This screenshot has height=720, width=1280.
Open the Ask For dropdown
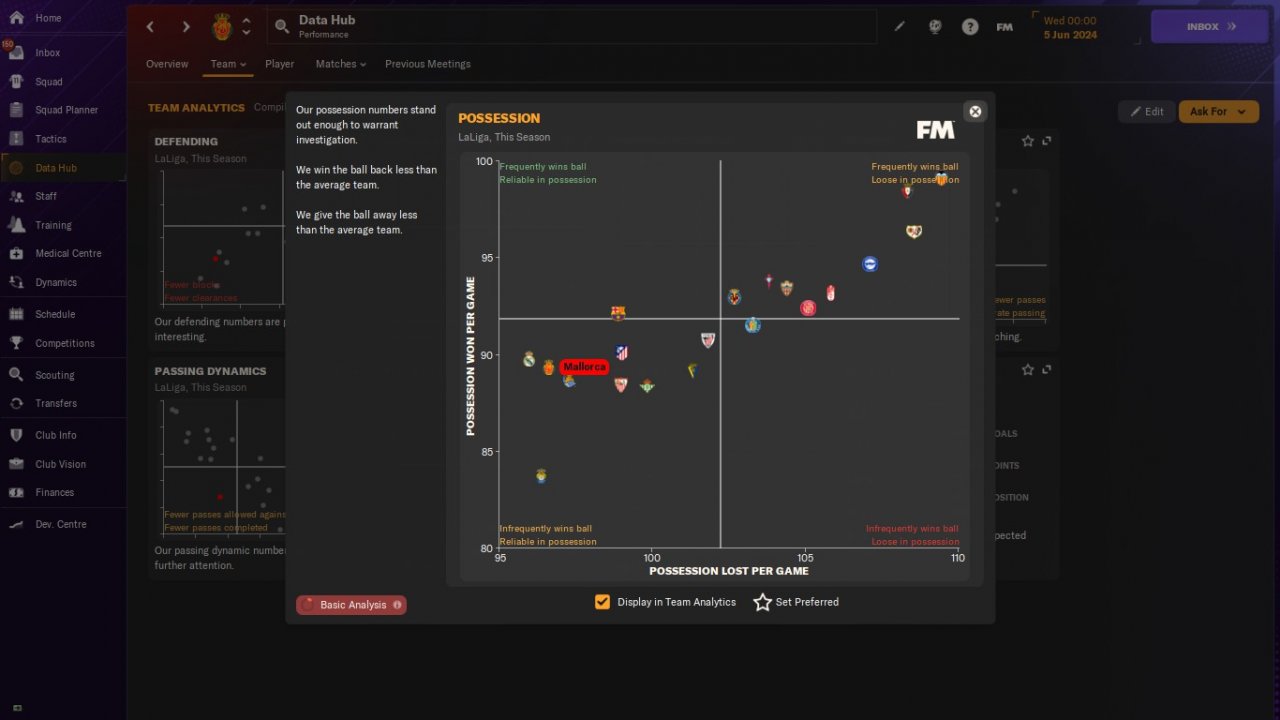[x=1218, y=111]
